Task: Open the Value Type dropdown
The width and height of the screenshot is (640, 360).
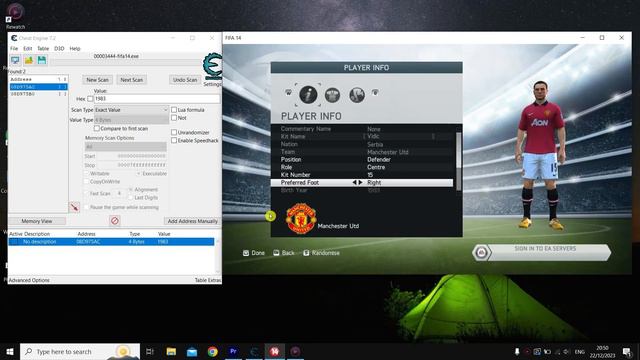Action: coord(131,120)
